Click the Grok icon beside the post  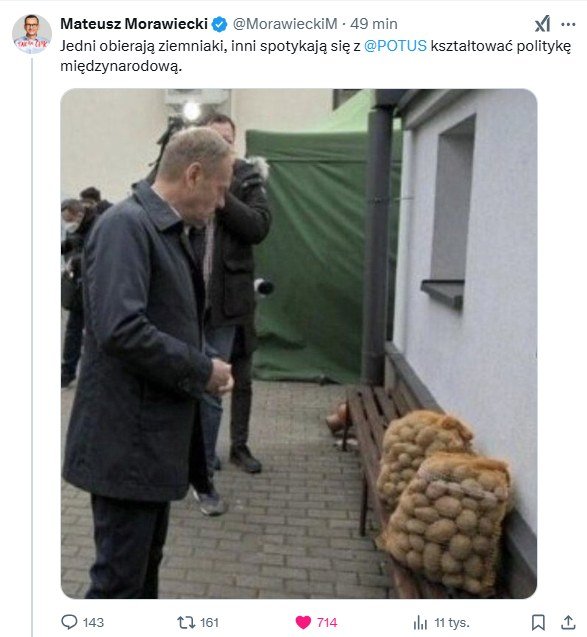click(x=542, y=24)
